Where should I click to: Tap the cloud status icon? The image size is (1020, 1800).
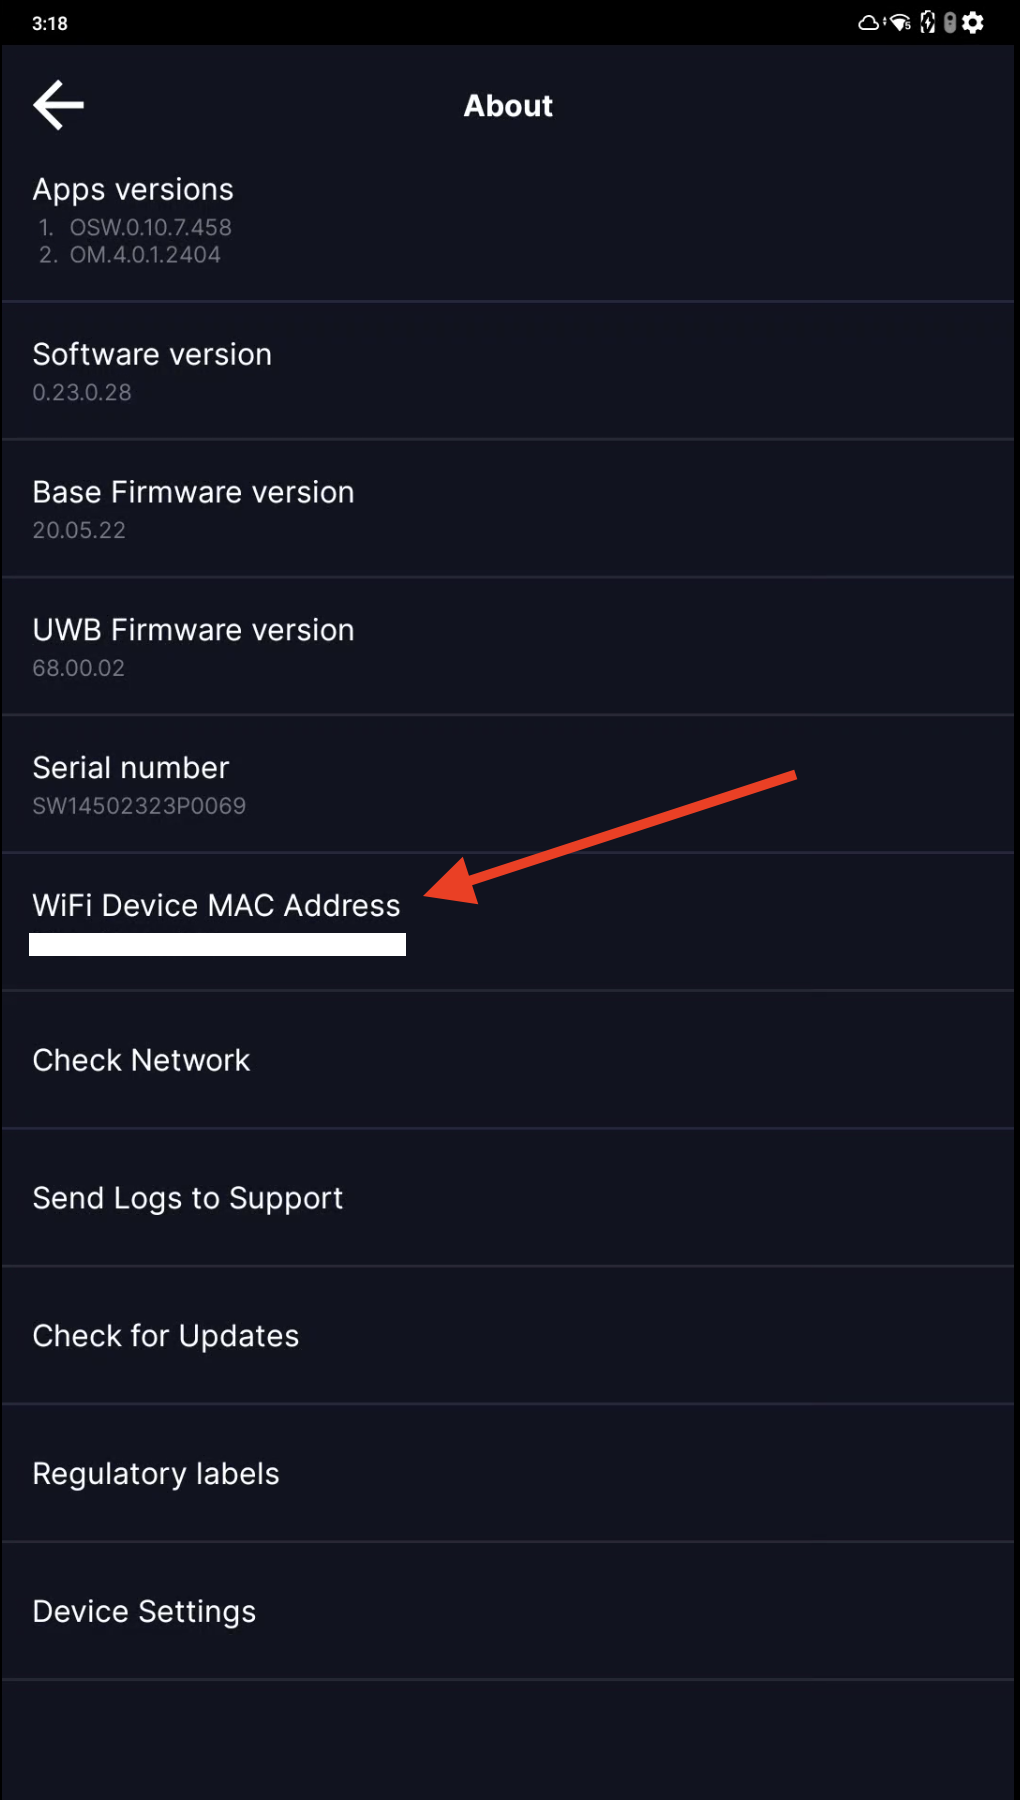coord(869,23)
